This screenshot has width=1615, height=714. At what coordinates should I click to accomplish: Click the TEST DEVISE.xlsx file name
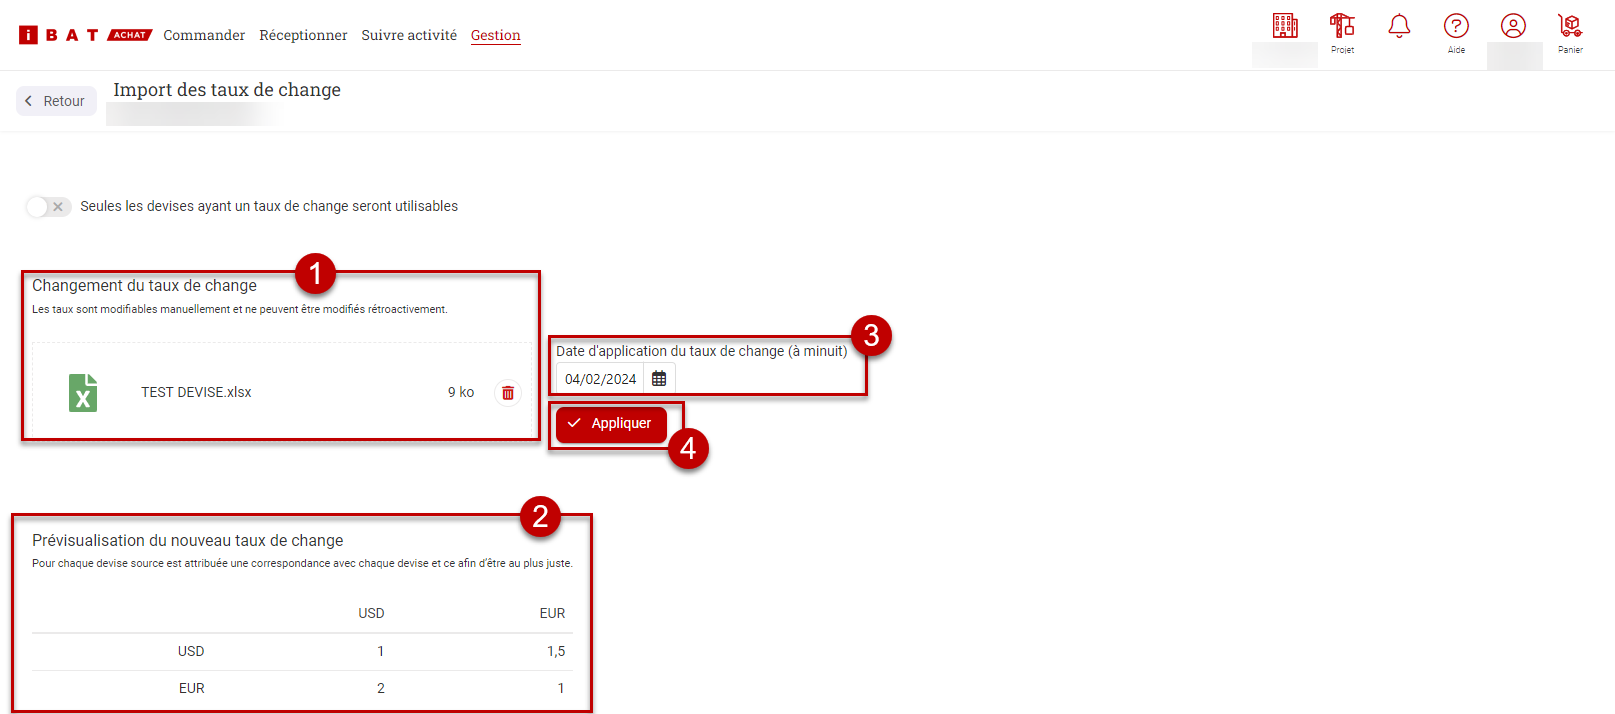(196, 392)
